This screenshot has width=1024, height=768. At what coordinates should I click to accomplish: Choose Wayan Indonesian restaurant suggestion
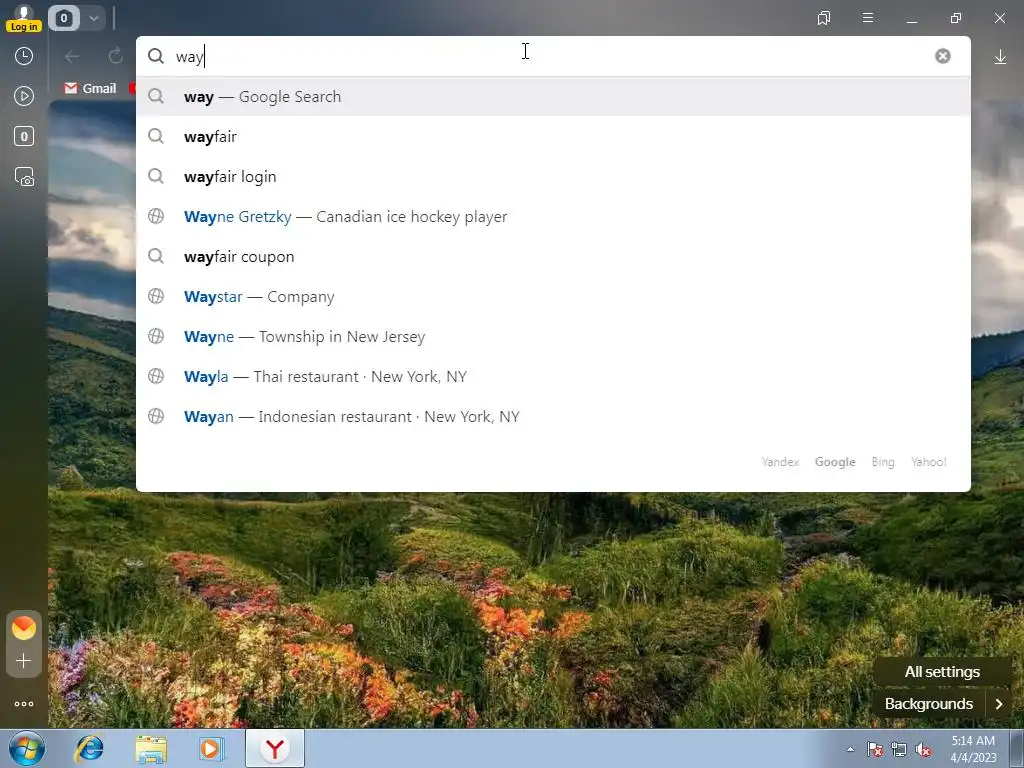pyautogui.click(x=553, y=417)
